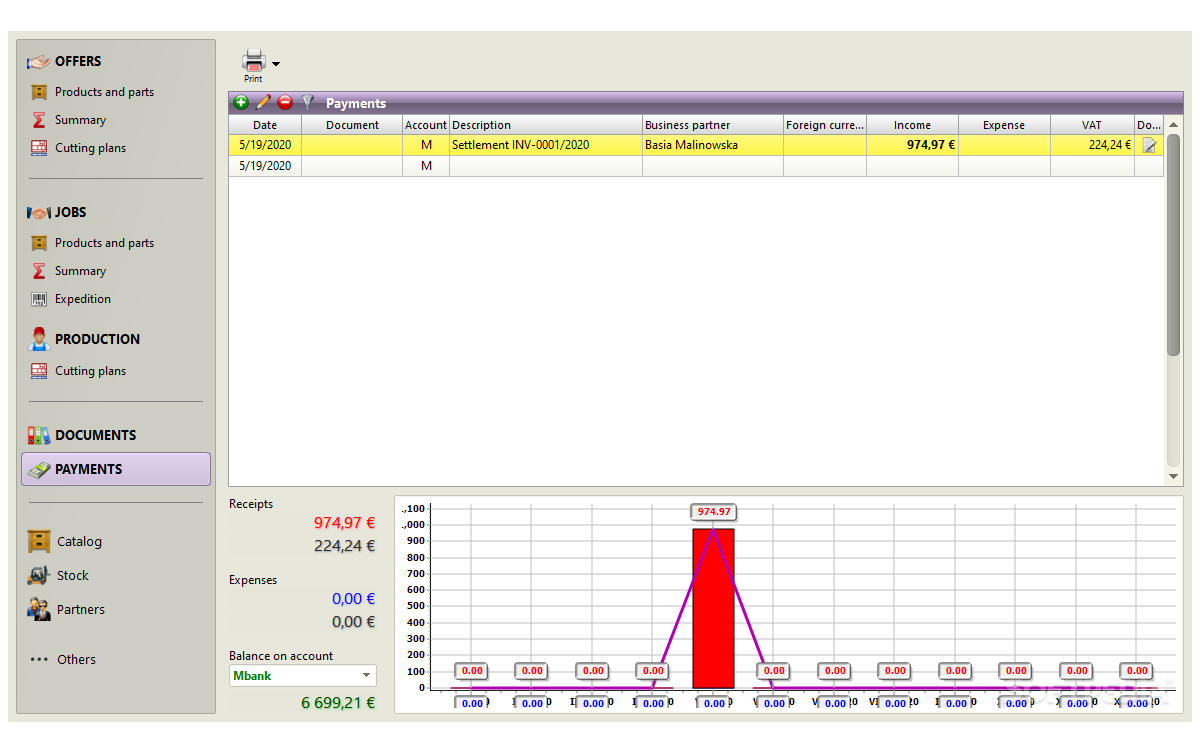Click the payments table vertical scrollbar thumb
Image resolution: width=1200 pixels, height=730 pixels.
pyautogui.click(x=1174, y=245)
